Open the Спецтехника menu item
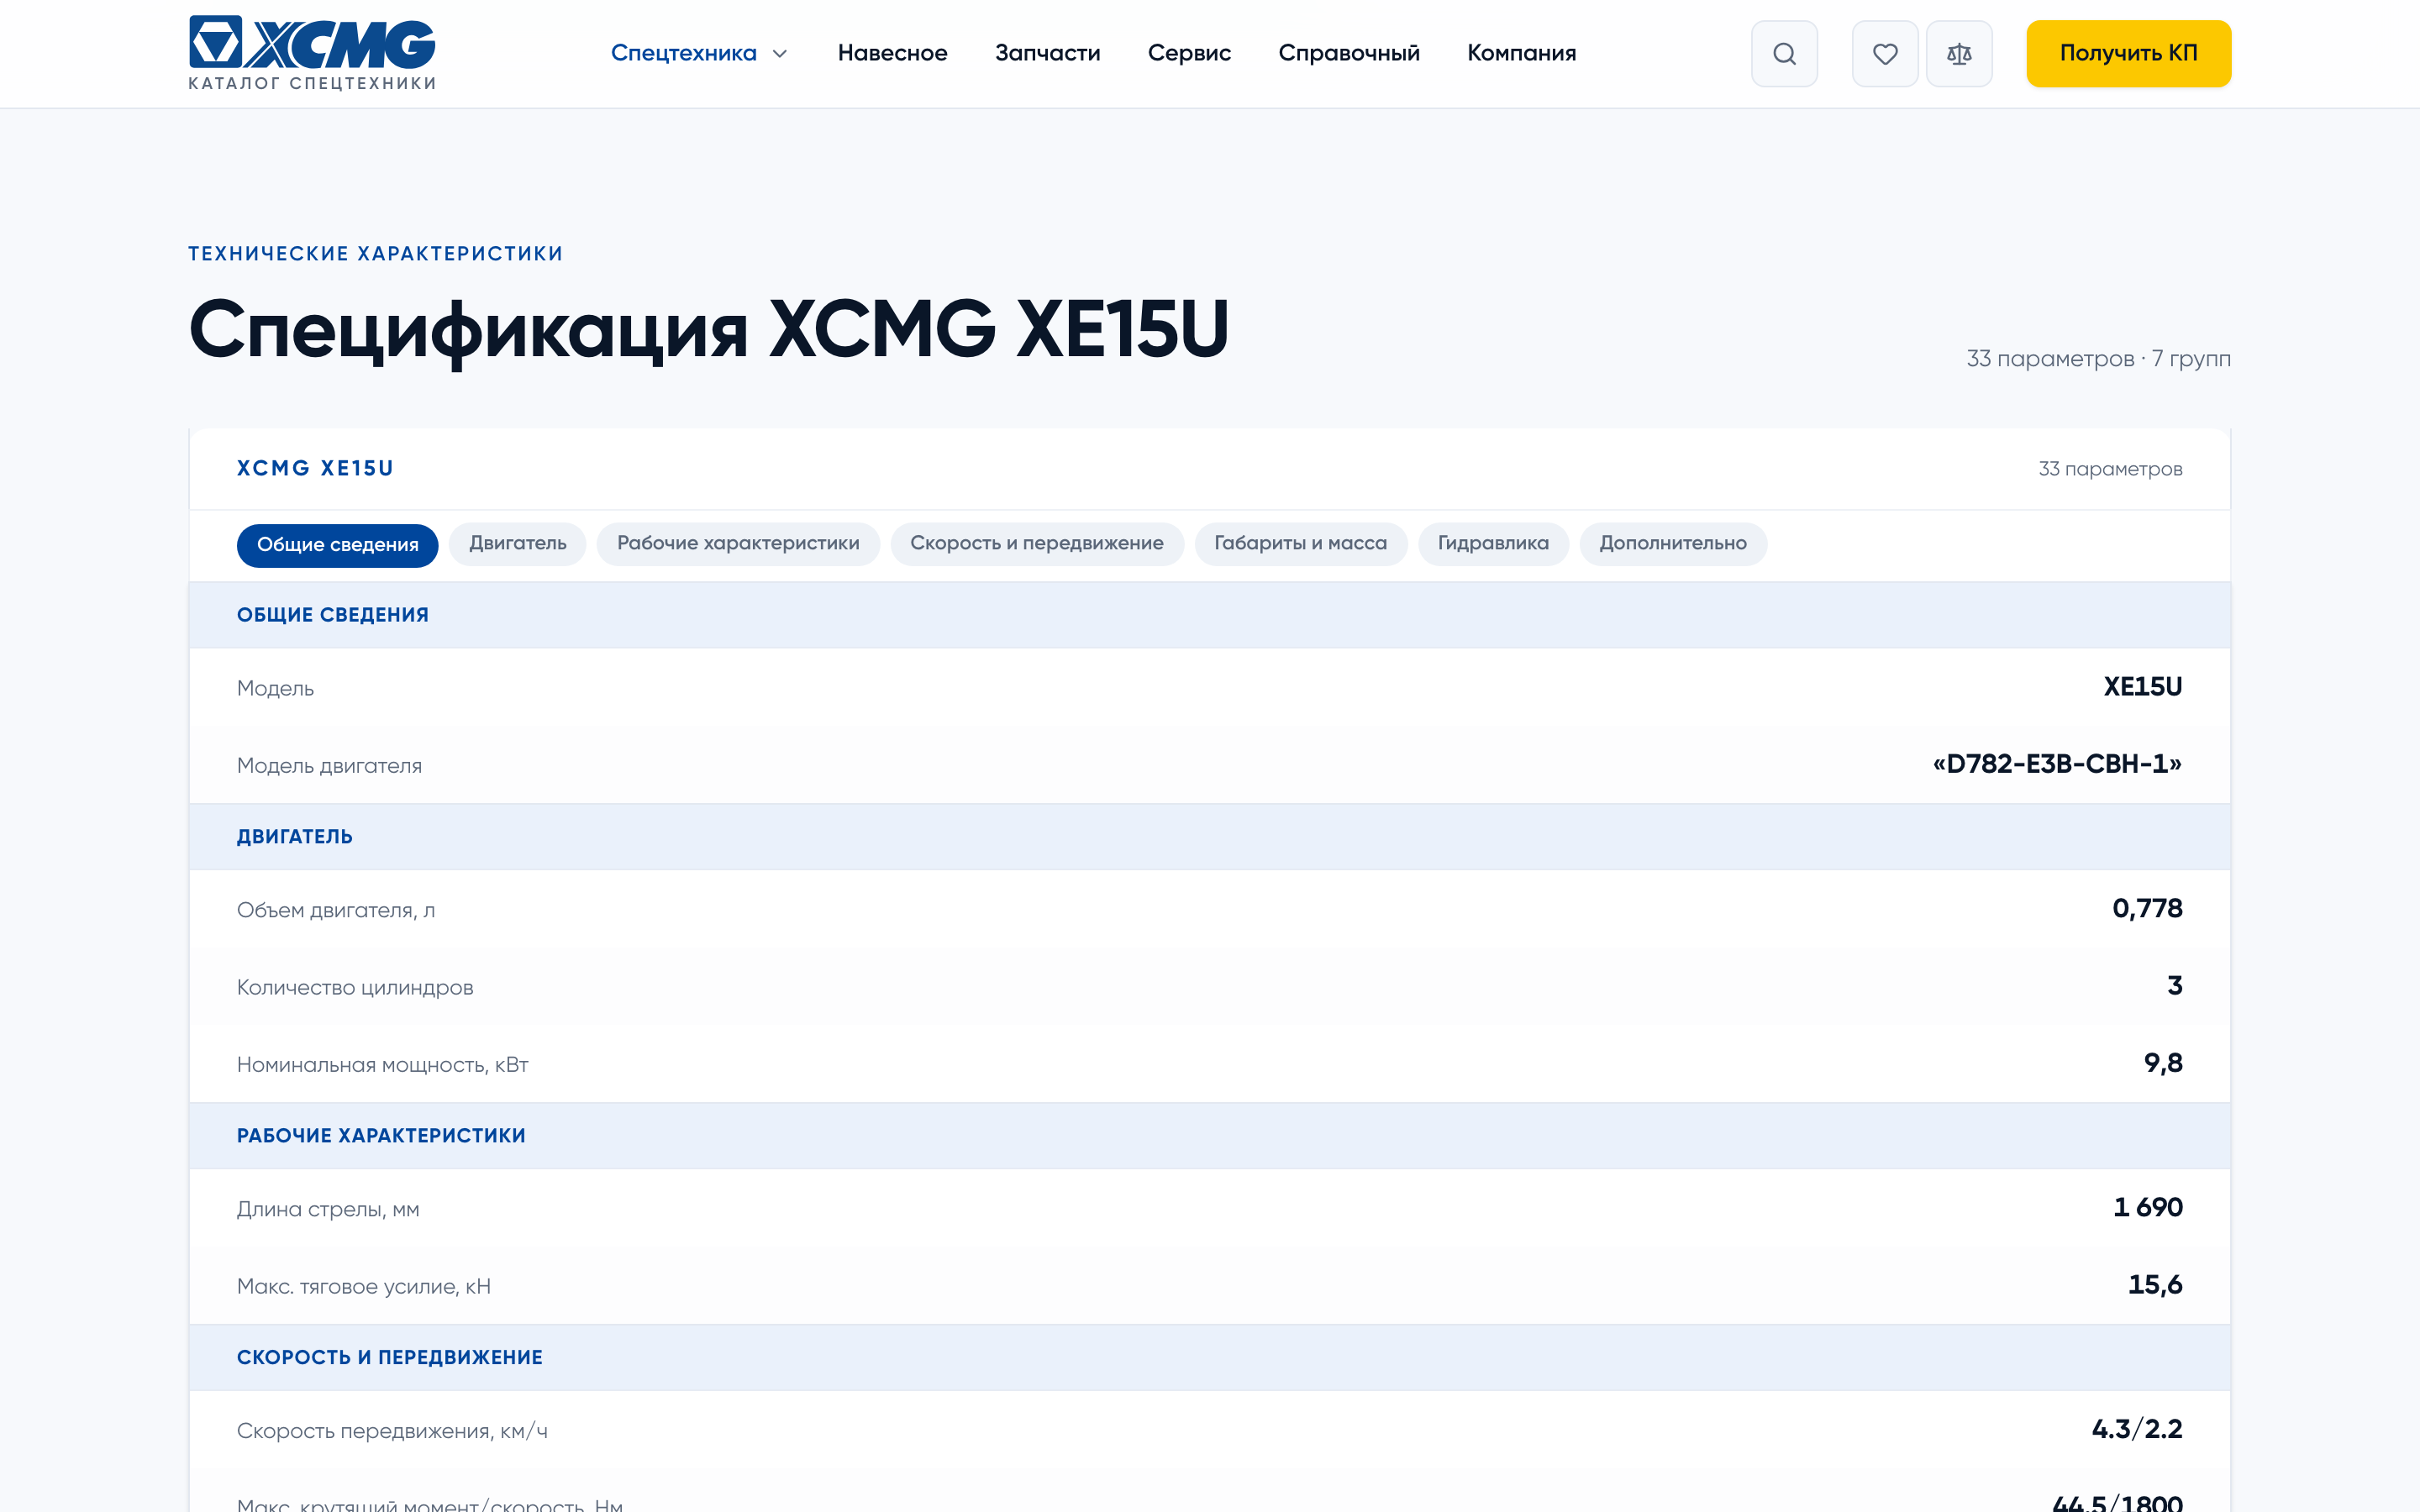 (x=684, y=53)
